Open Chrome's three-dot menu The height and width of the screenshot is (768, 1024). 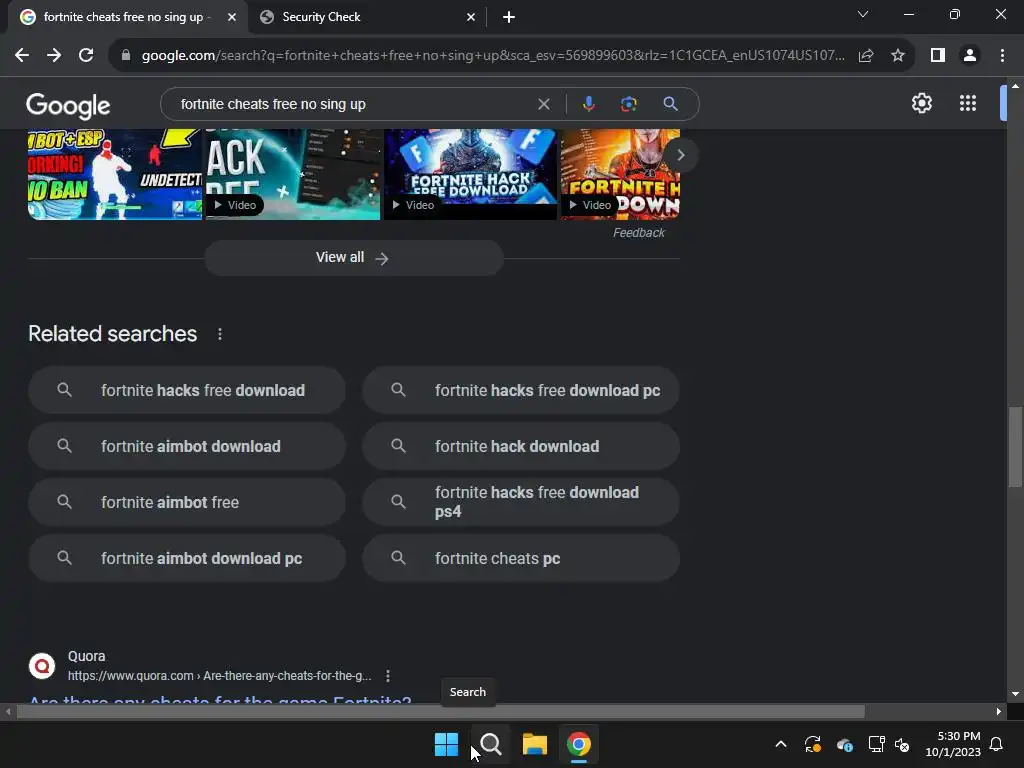pos(1002,56)
